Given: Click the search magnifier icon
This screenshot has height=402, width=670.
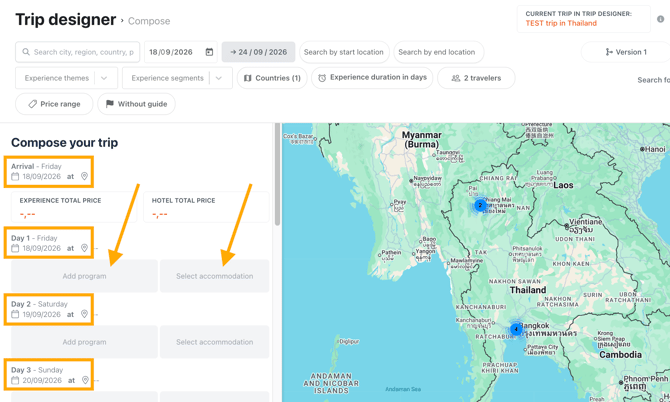Looking at the screenshot, I should pos(26,52).
